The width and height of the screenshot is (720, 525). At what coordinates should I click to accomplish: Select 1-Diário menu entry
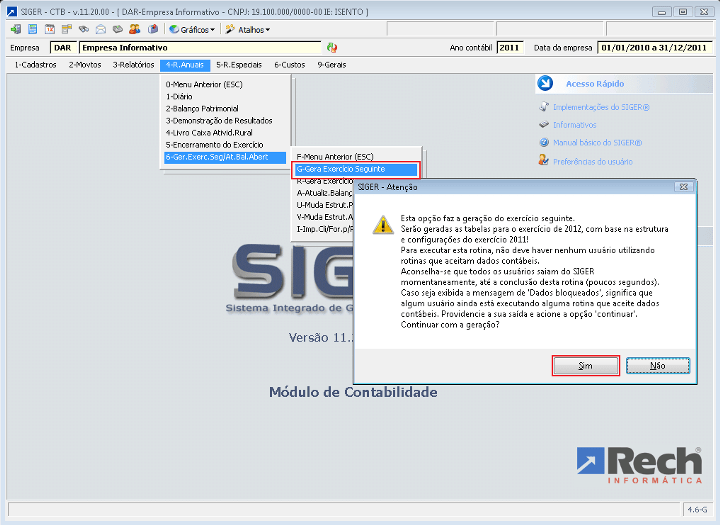(225, 96)
